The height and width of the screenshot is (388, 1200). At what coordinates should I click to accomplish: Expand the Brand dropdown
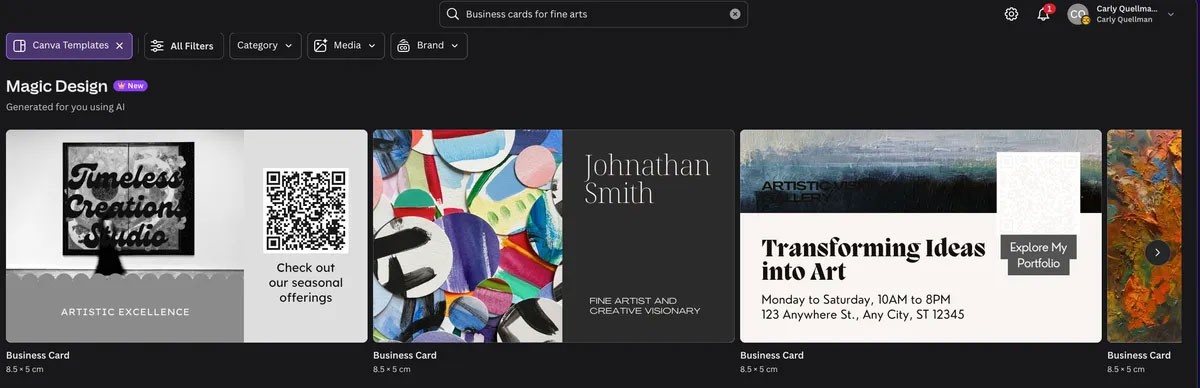coord(428,46)
